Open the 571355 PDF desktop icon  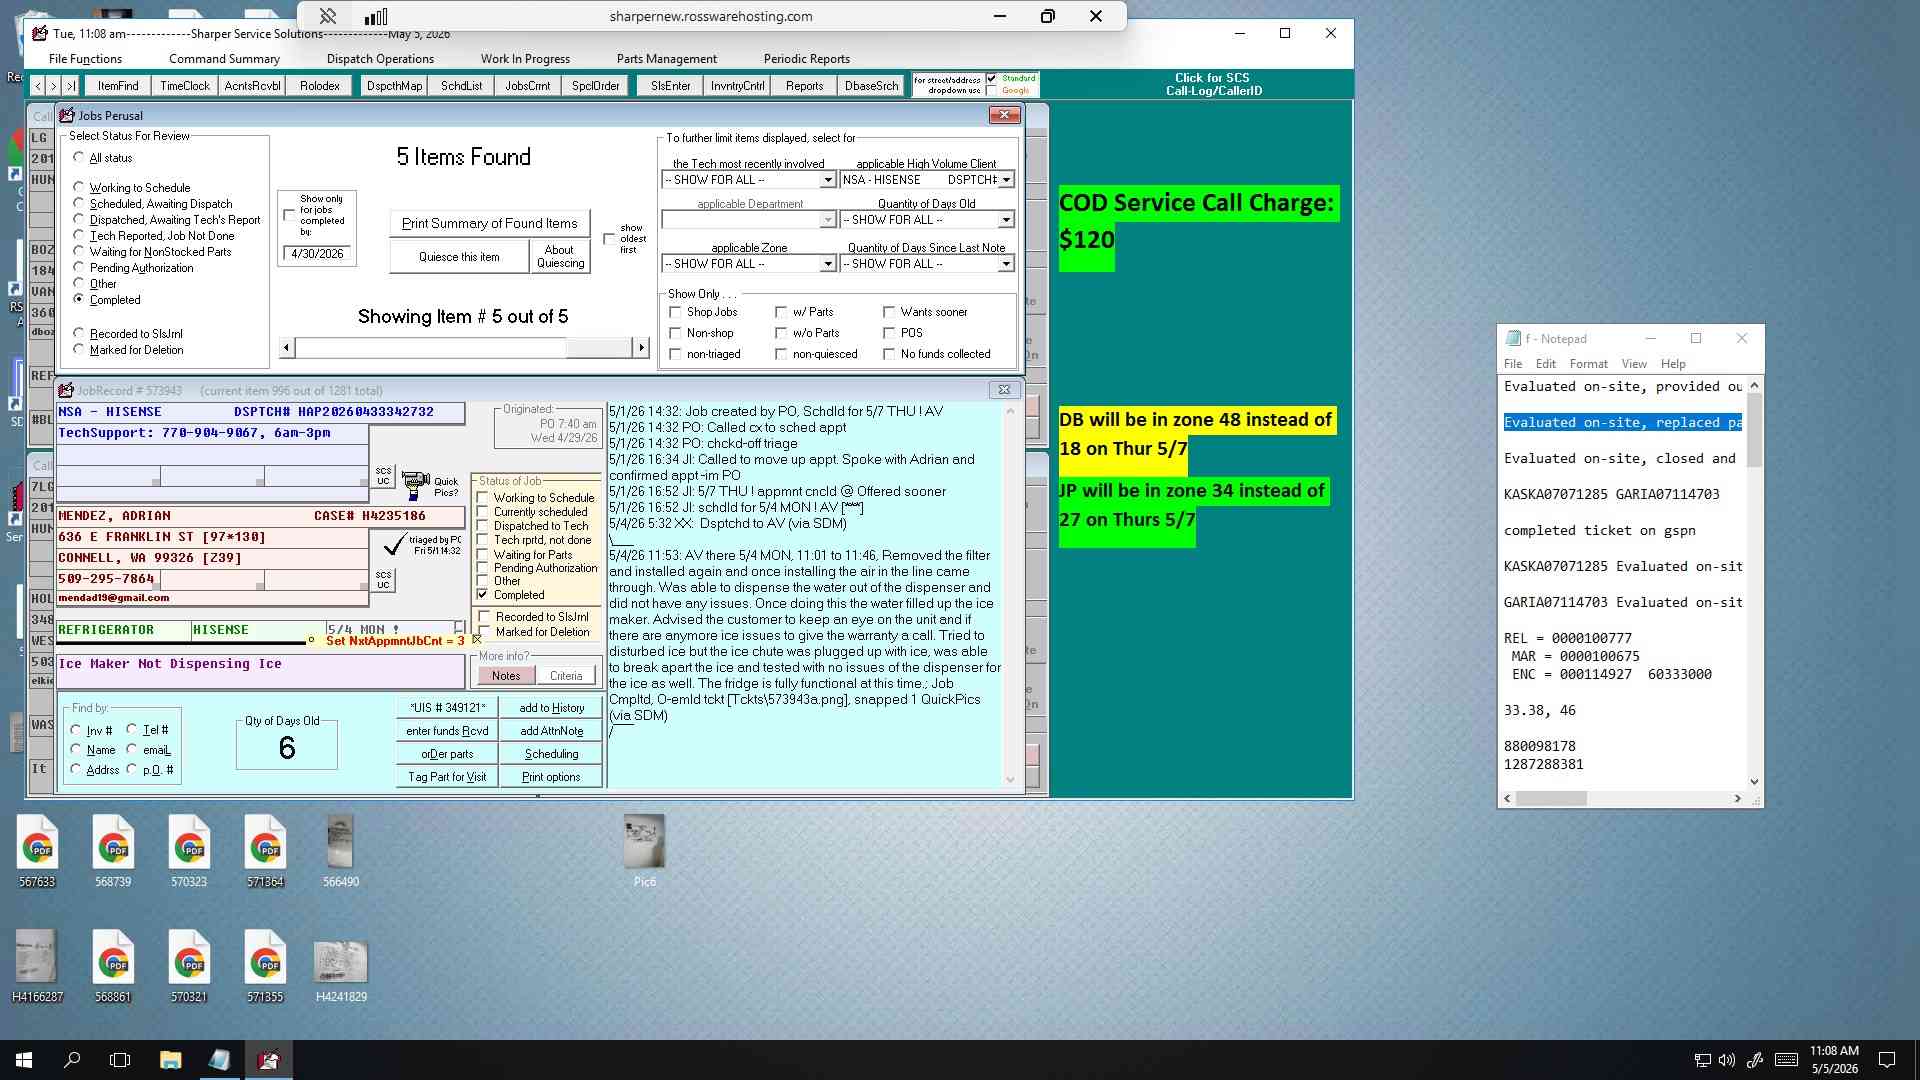(x=265, y=965)
